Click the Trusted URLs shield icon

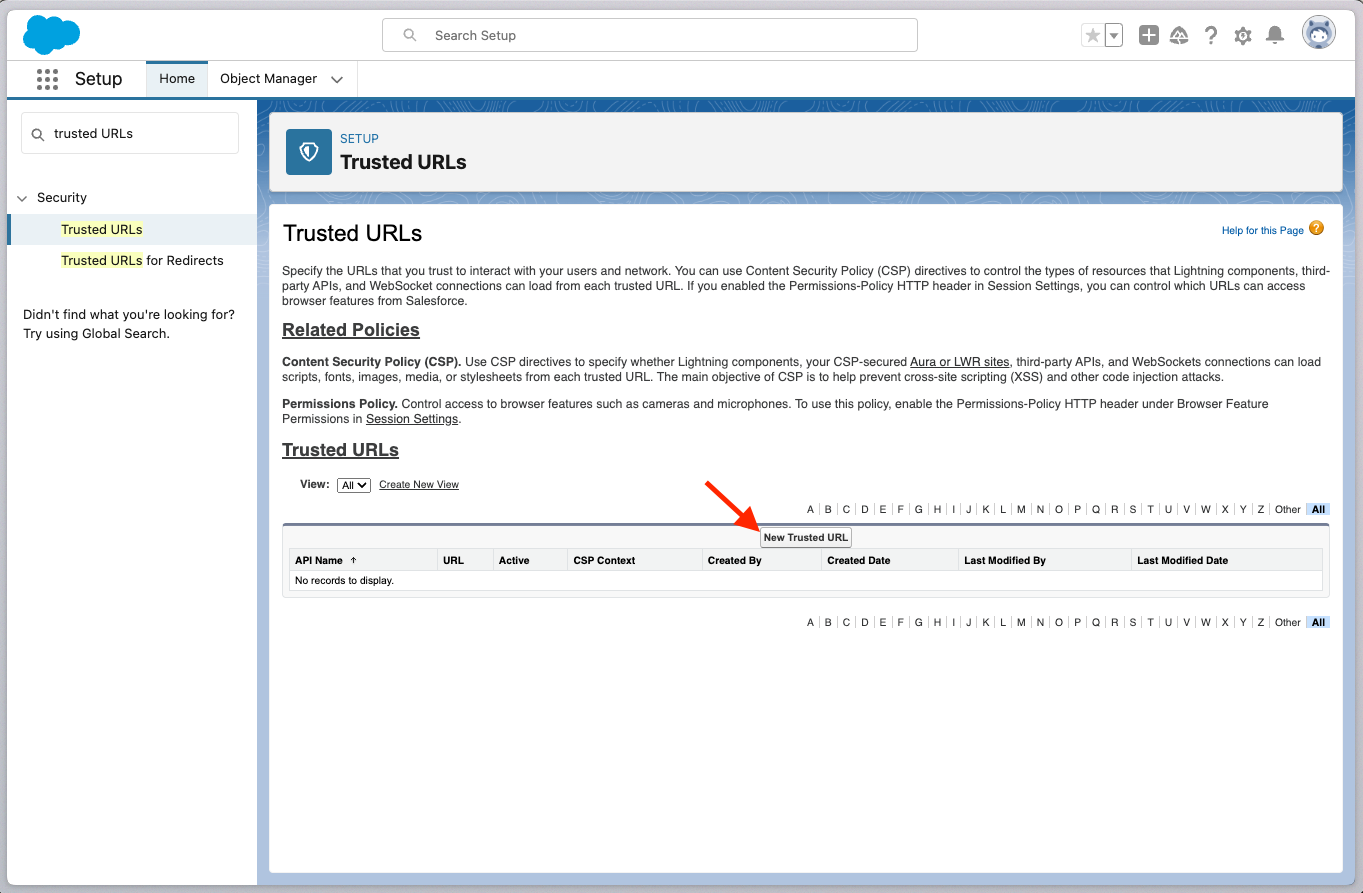point(309,152)
